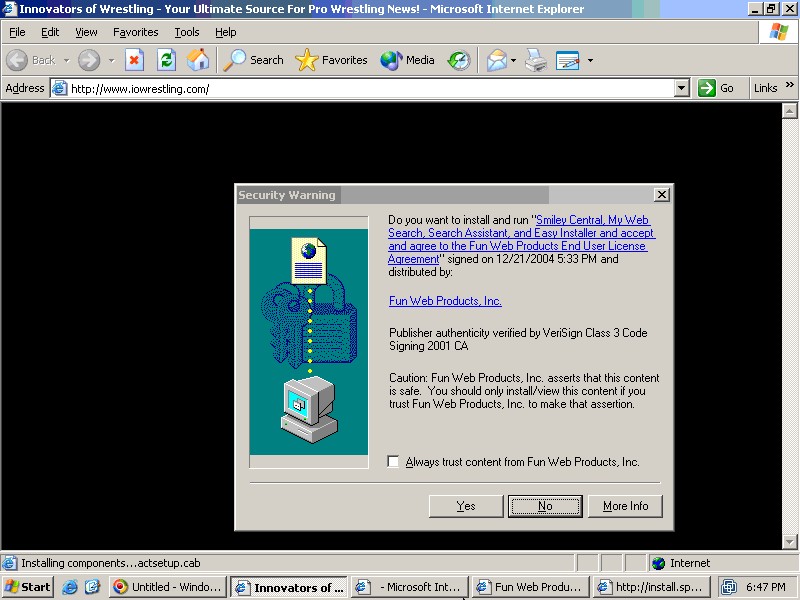Click the status bar page icon
800x600 pixels.
tap(9, 563)
